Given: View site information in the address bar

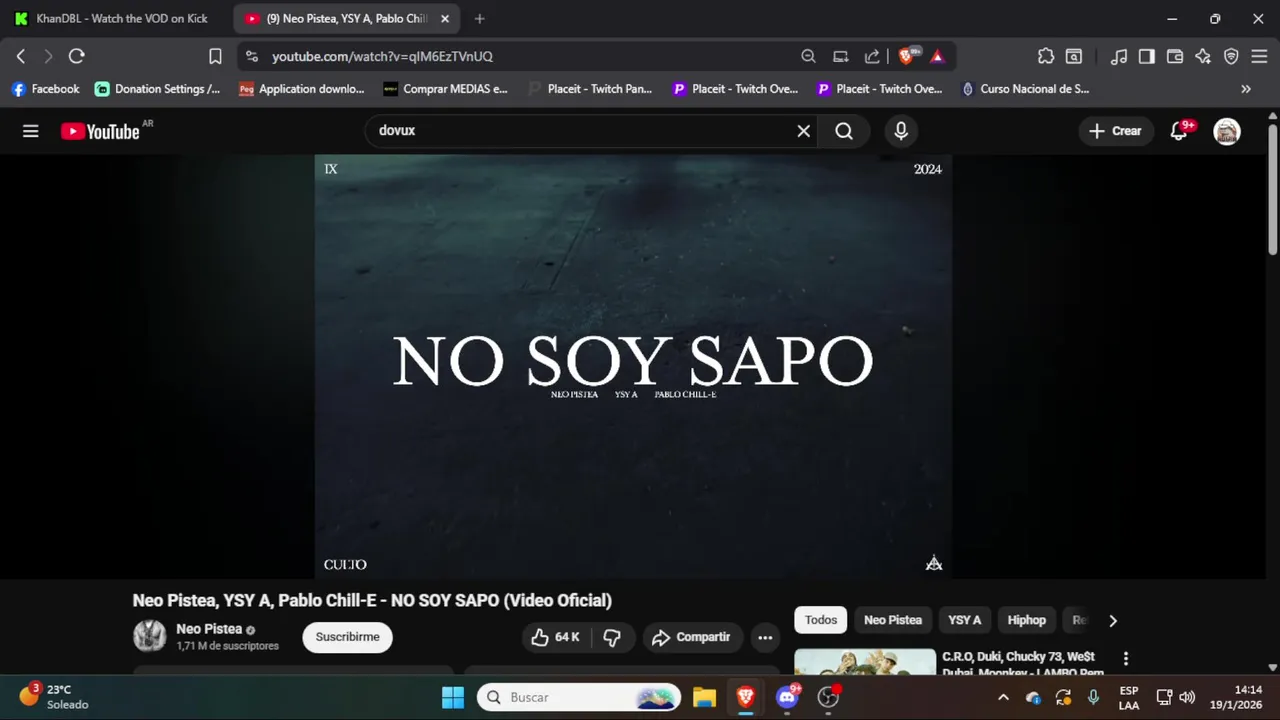Looking at the screenshot, I should (x=251, y=56).
